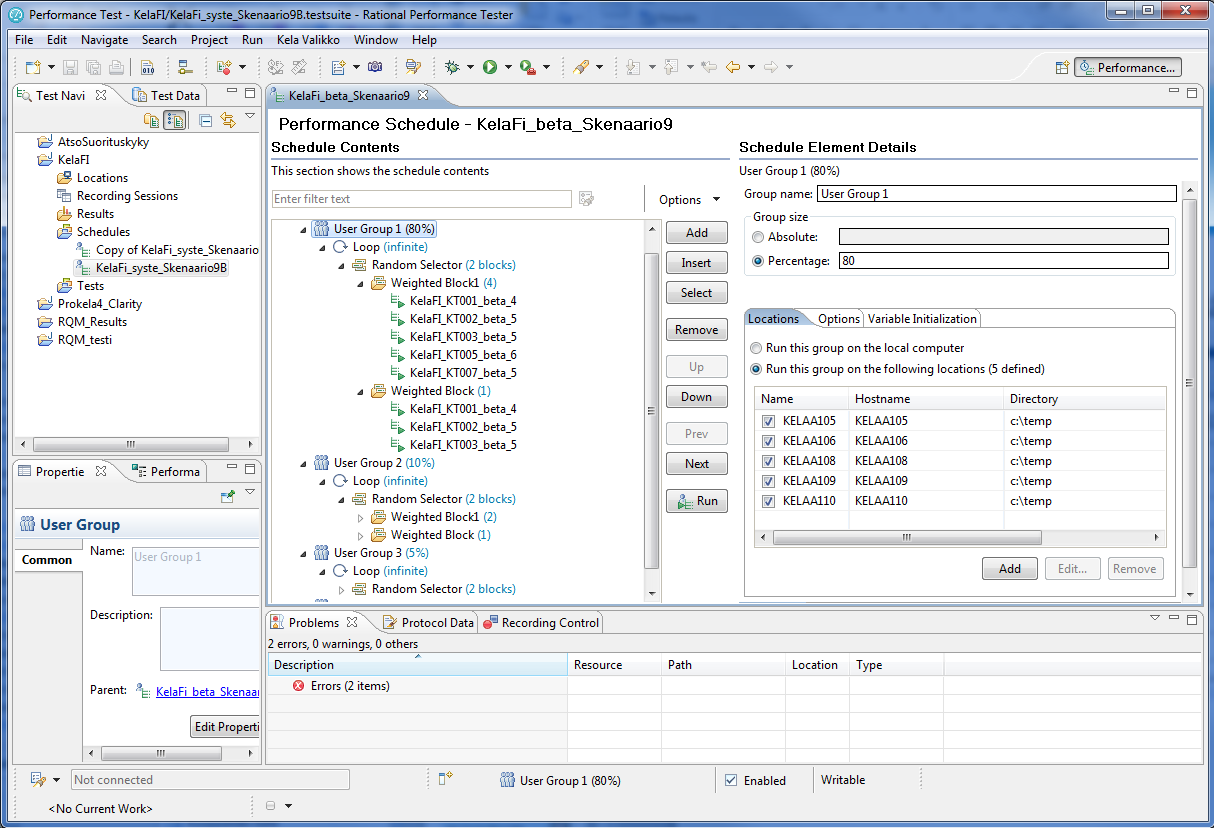Click the Collapse All icon in Test Navigator
Image resolution: width=1214 pixels, height=828 pixels.
(x=206, y=120)
